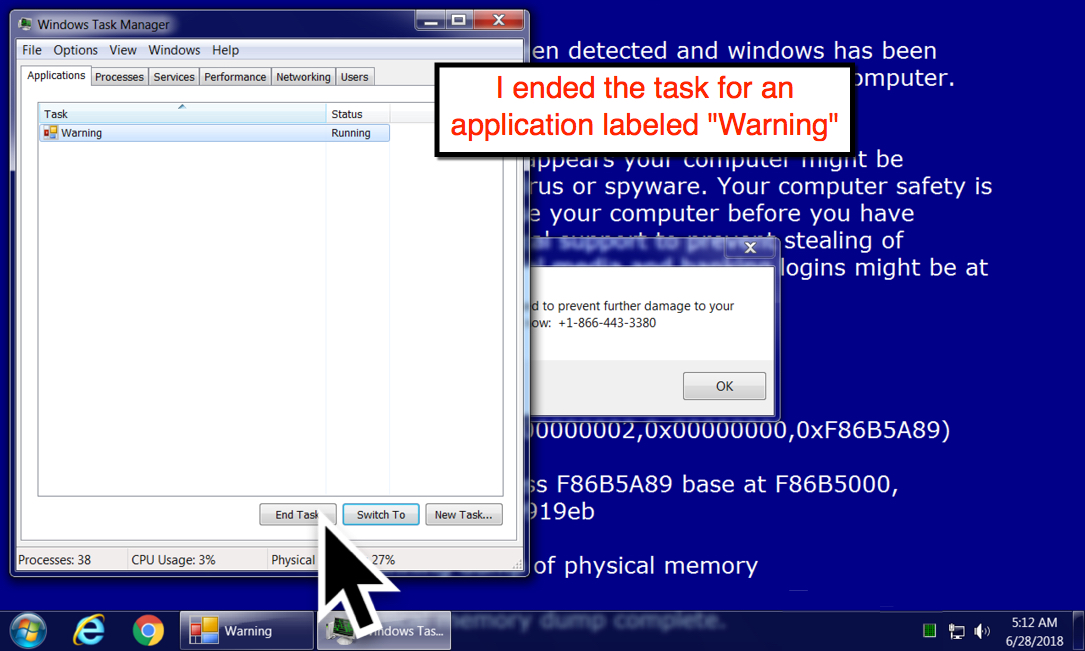The height and width of the screenshot is (651, 1085).
Task: Switch to the Services tab
Action: tap(174, 77)
